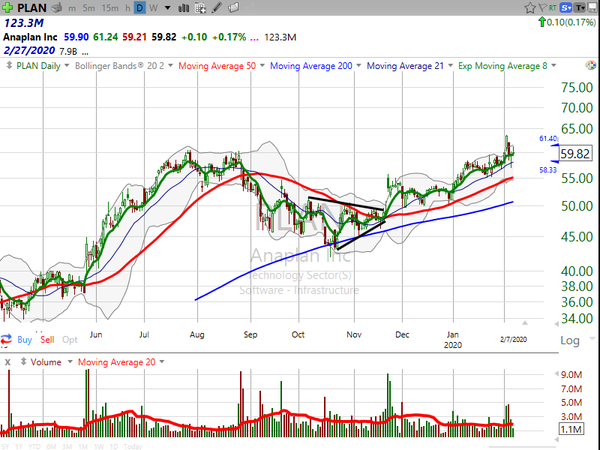This screenshot has height=450, width=600.
Task: Click the arrows icon left of PLAN Daily
Action: click(x=9, y=66)
